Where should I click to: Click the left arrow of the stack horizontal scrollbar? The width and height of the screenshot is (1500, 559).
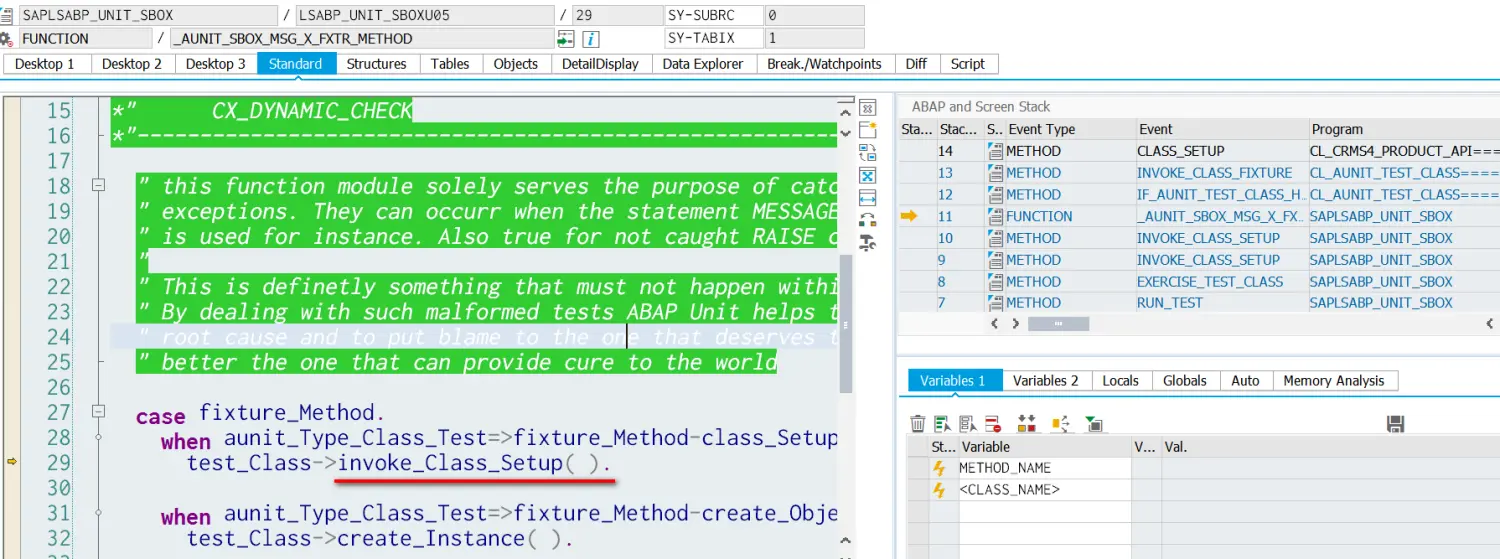click(x=994, y=324)
